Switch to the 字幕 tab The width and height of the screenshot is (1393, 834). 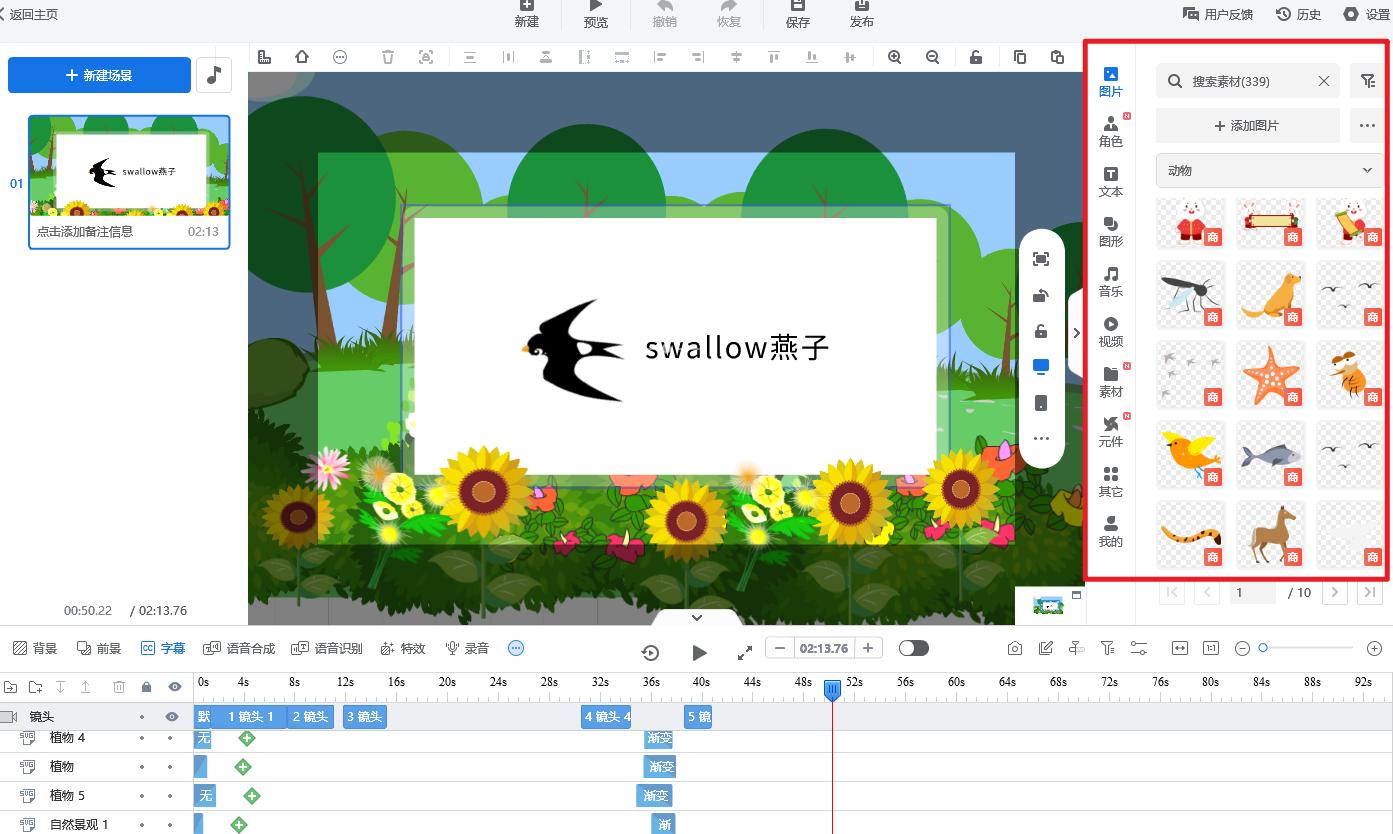click(163, 647)
